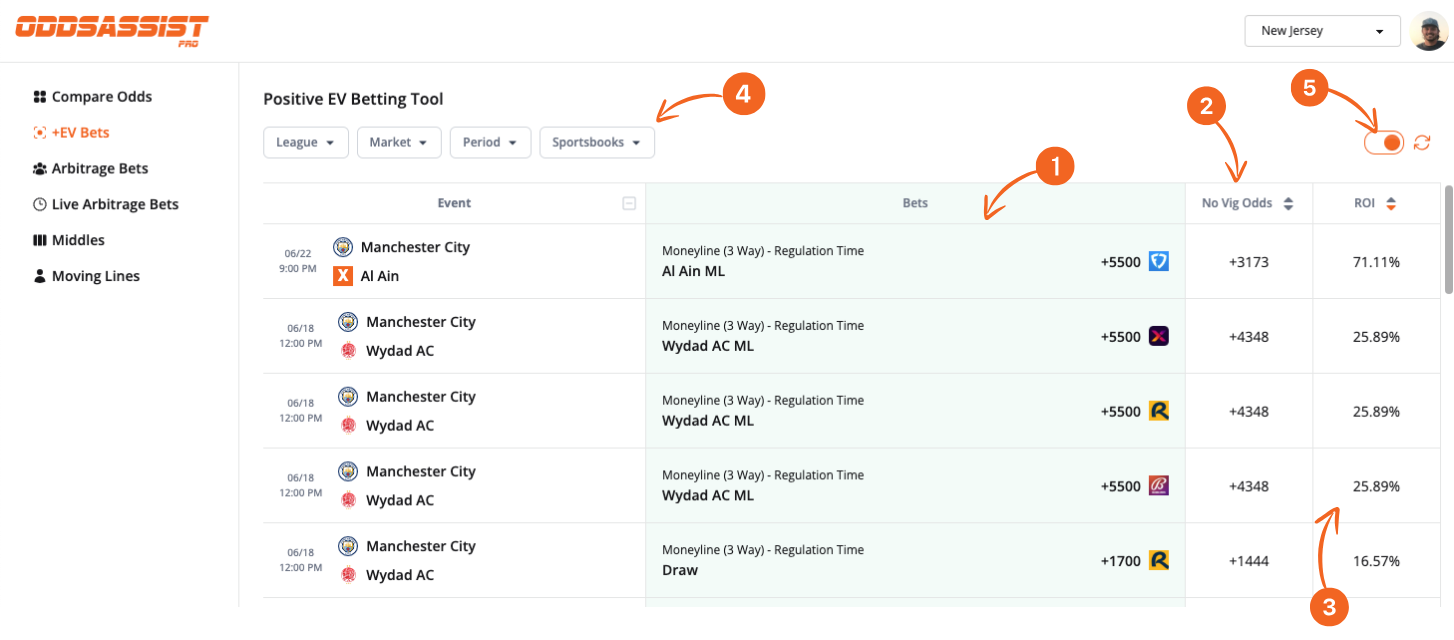Open the Sportsbooks dropdown
The width and height of the screenshot is (1454, 640).
[x=597, y=142]
